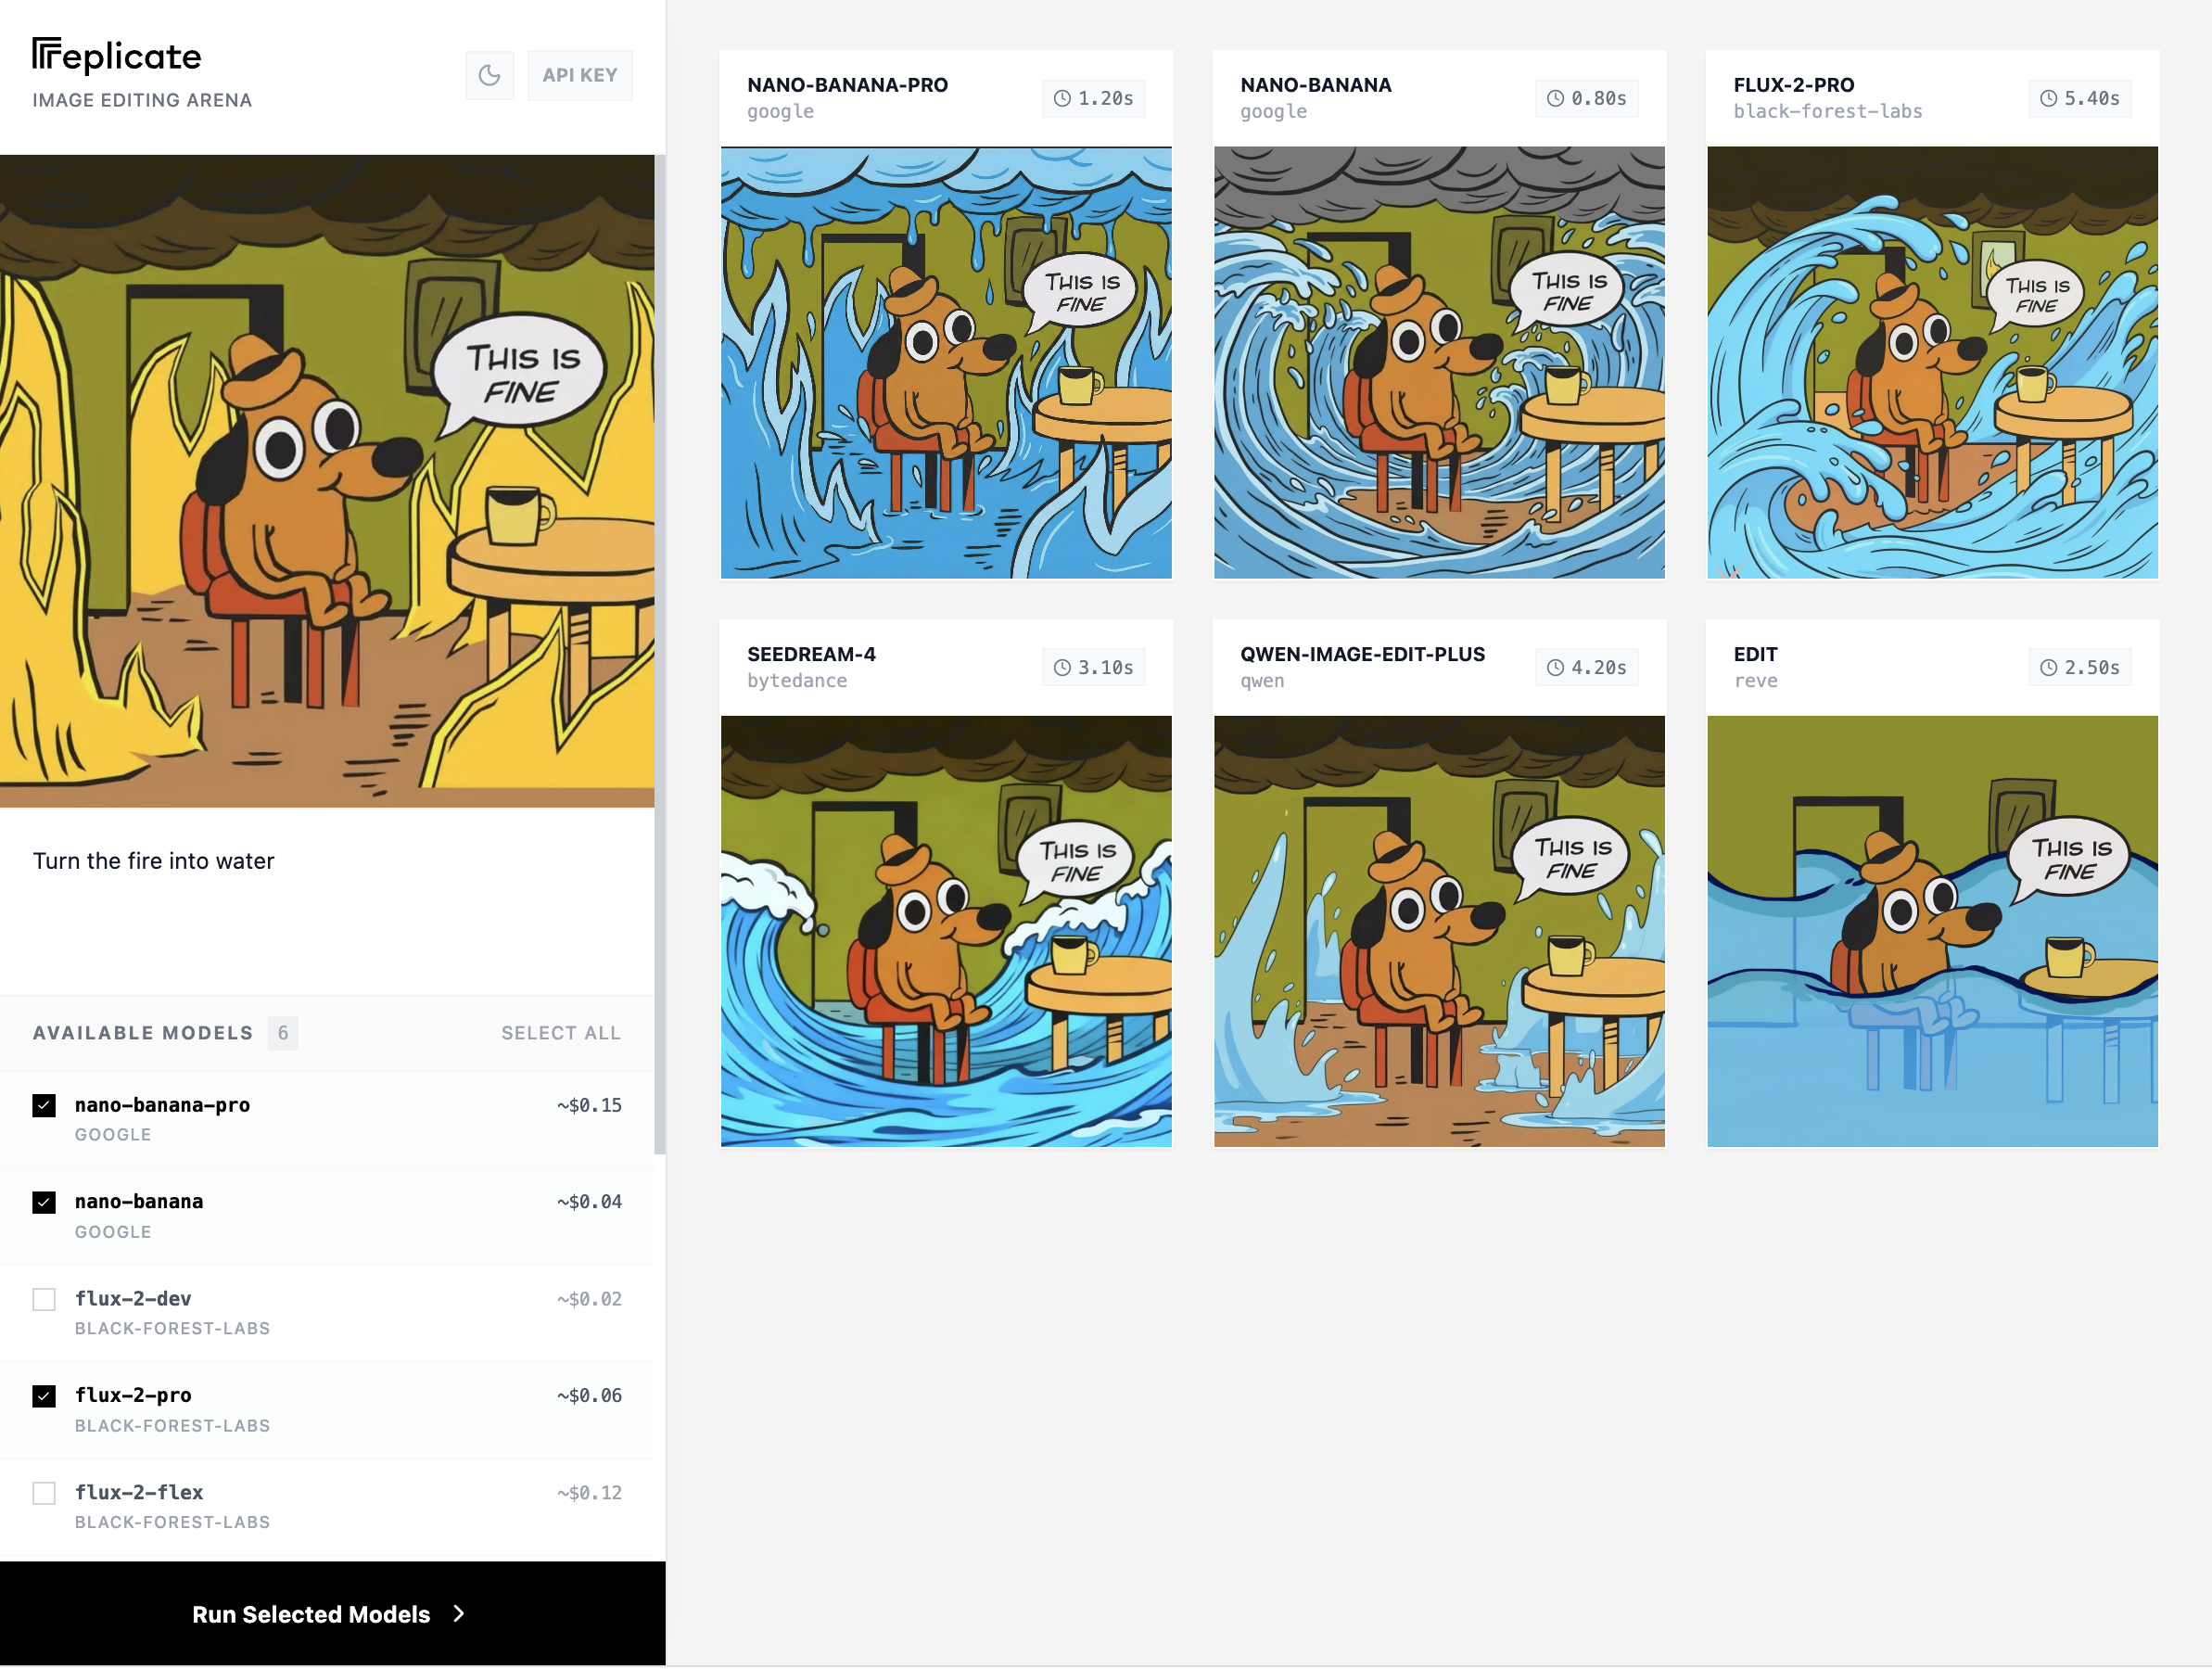The height and width of the screenshot is (1669, 2212).
Task: Click the arrow on Run Selected Models
Action: pos(459,1613)
